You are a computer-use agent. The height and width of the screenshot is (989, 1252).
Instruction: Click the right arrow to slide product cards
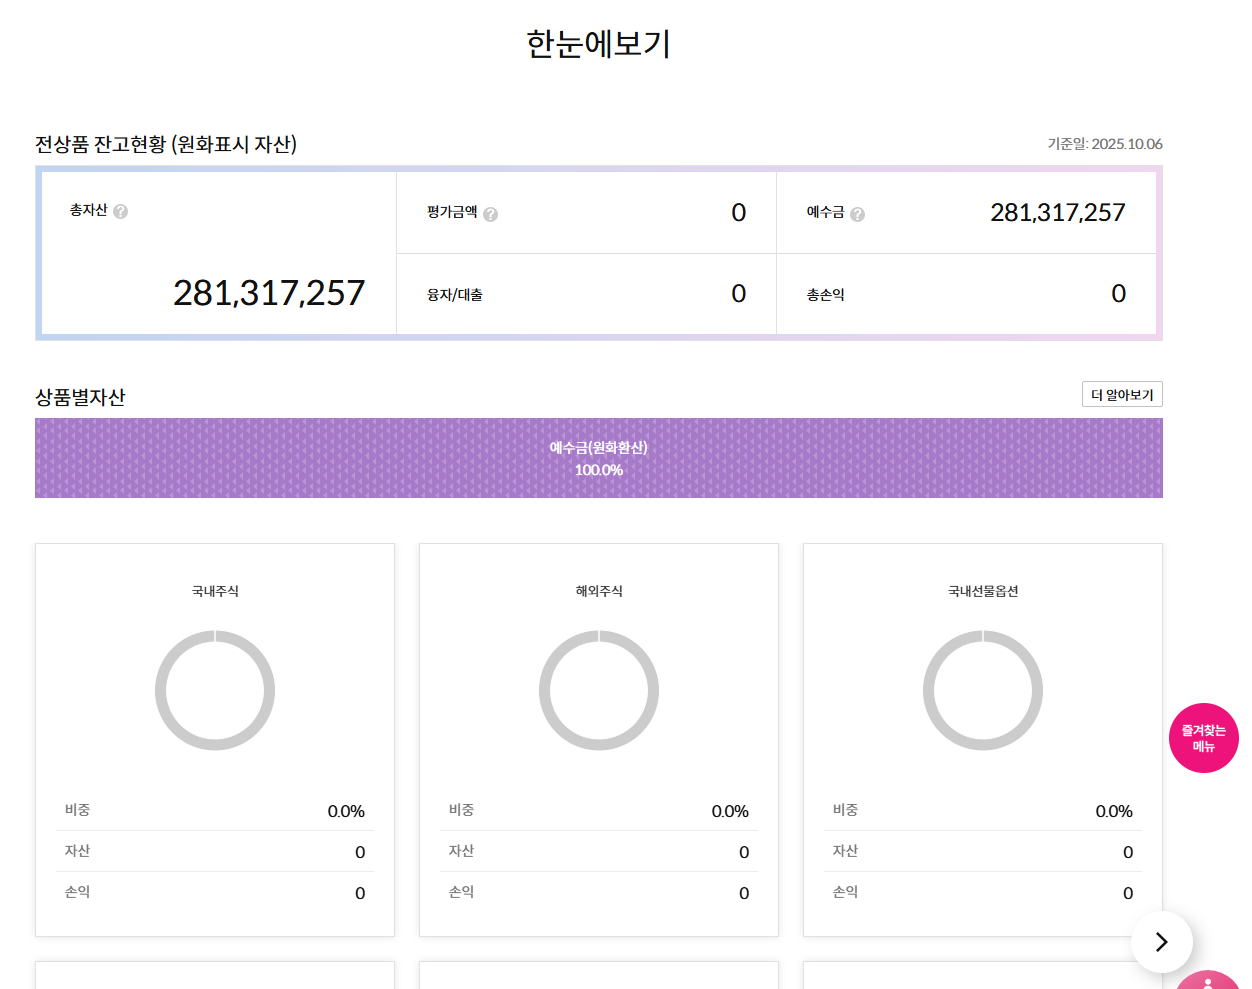coord(1161,941)
